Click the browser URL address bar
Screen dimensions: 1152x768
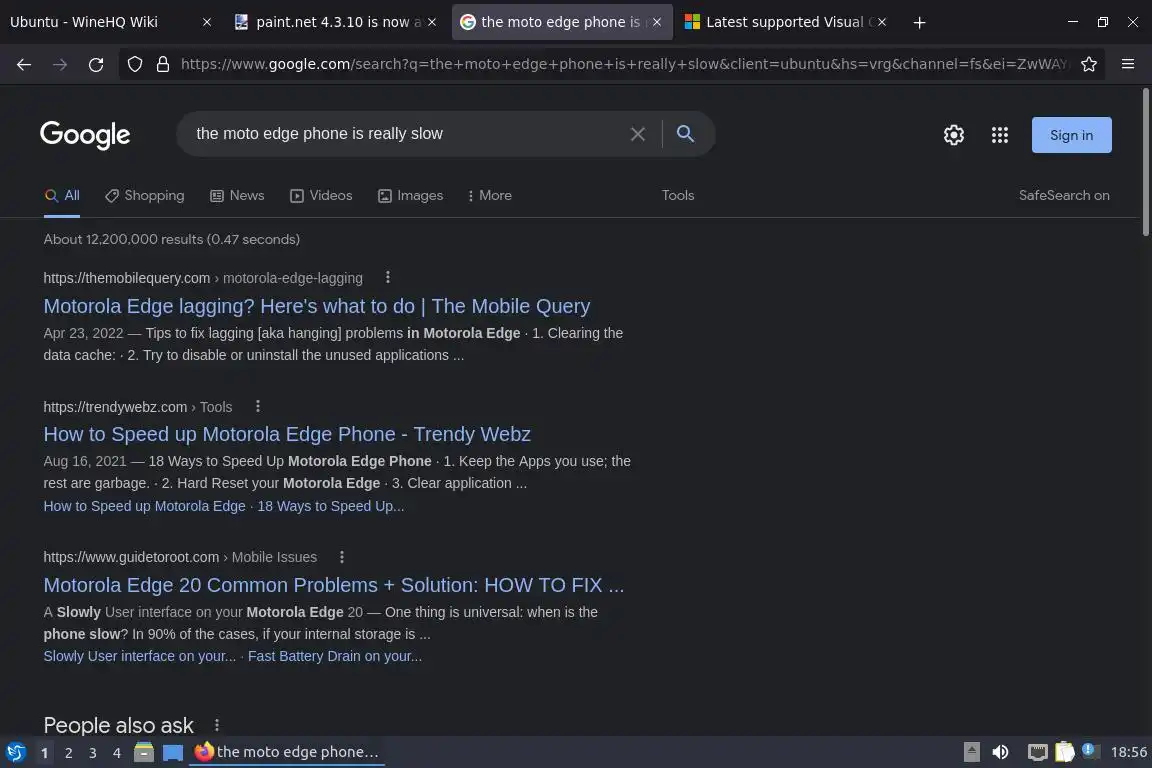point(624,65)
